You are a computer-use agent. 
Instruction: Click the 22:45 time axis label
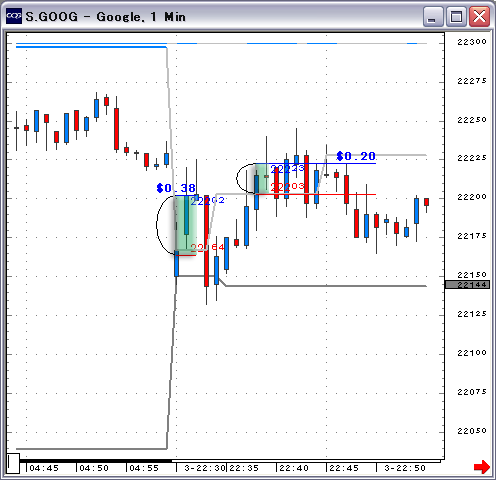tap(344, 468)
